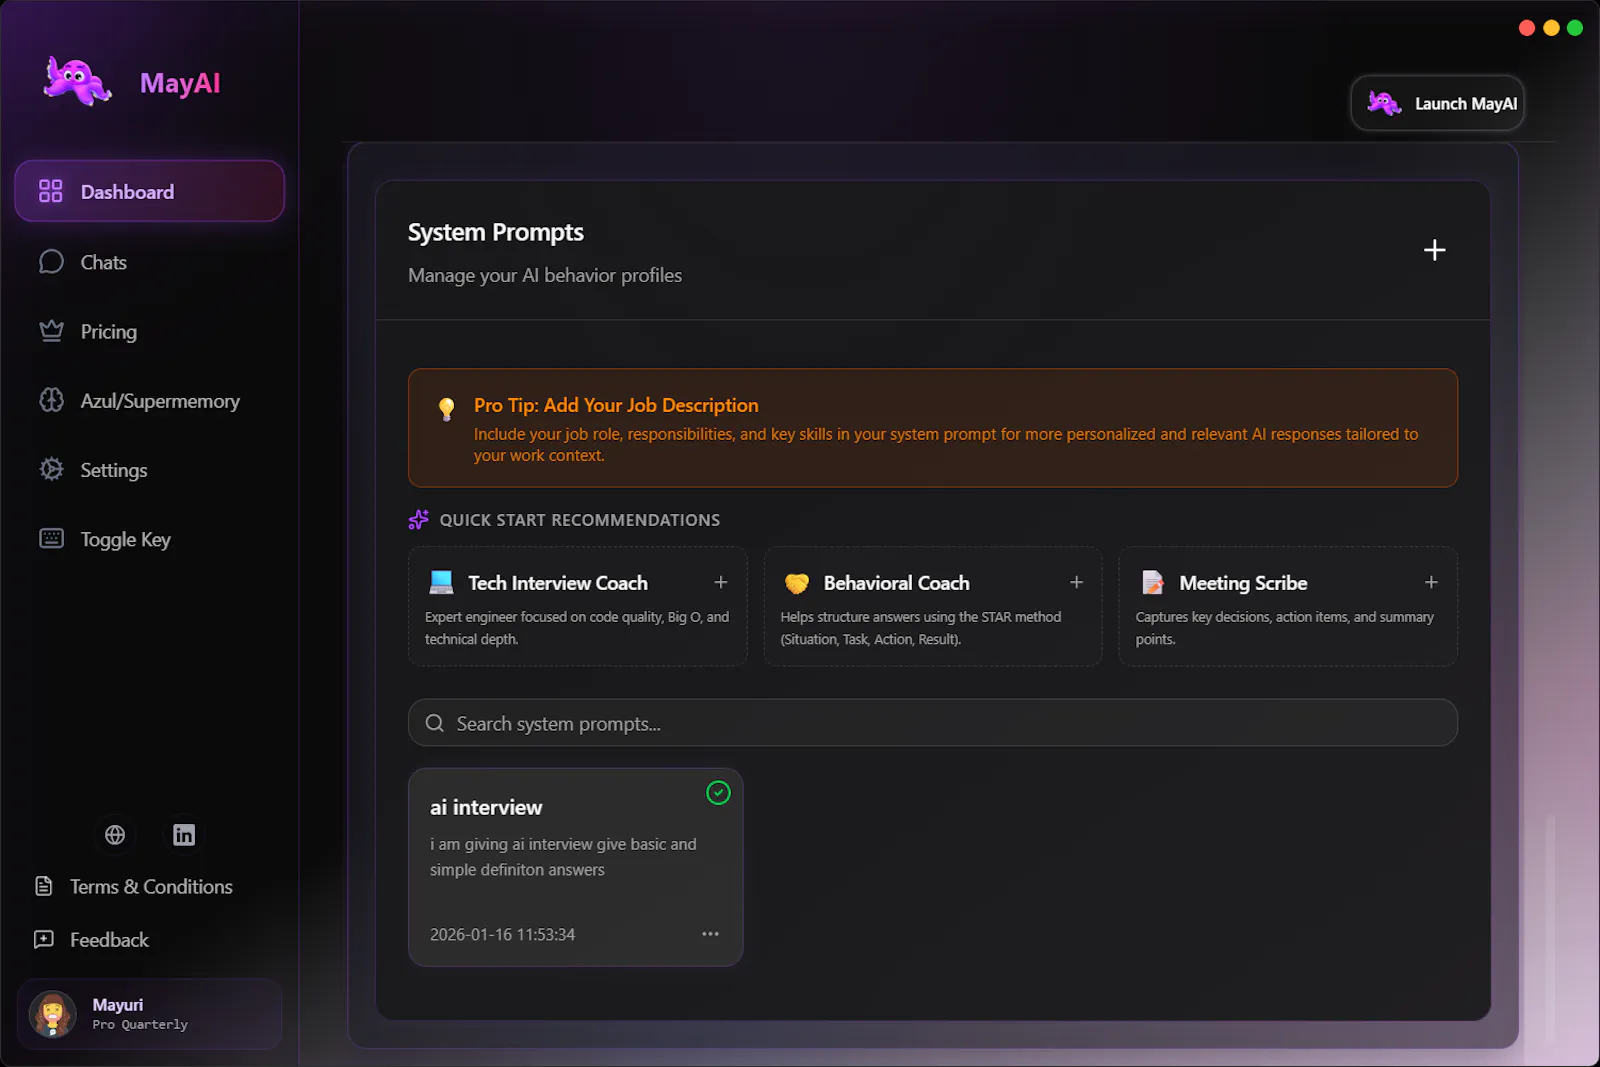Viewport: 1600px width, 1067px height.
Task: Add a new system prompt with plus icon
Action: (x=1434, y=250)
